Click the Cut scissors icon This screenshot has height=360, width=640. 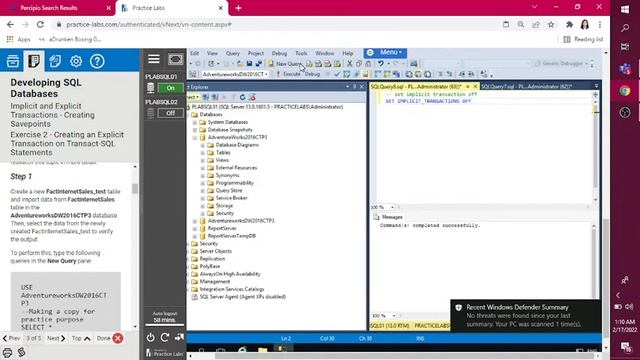(x=349, y=64)
